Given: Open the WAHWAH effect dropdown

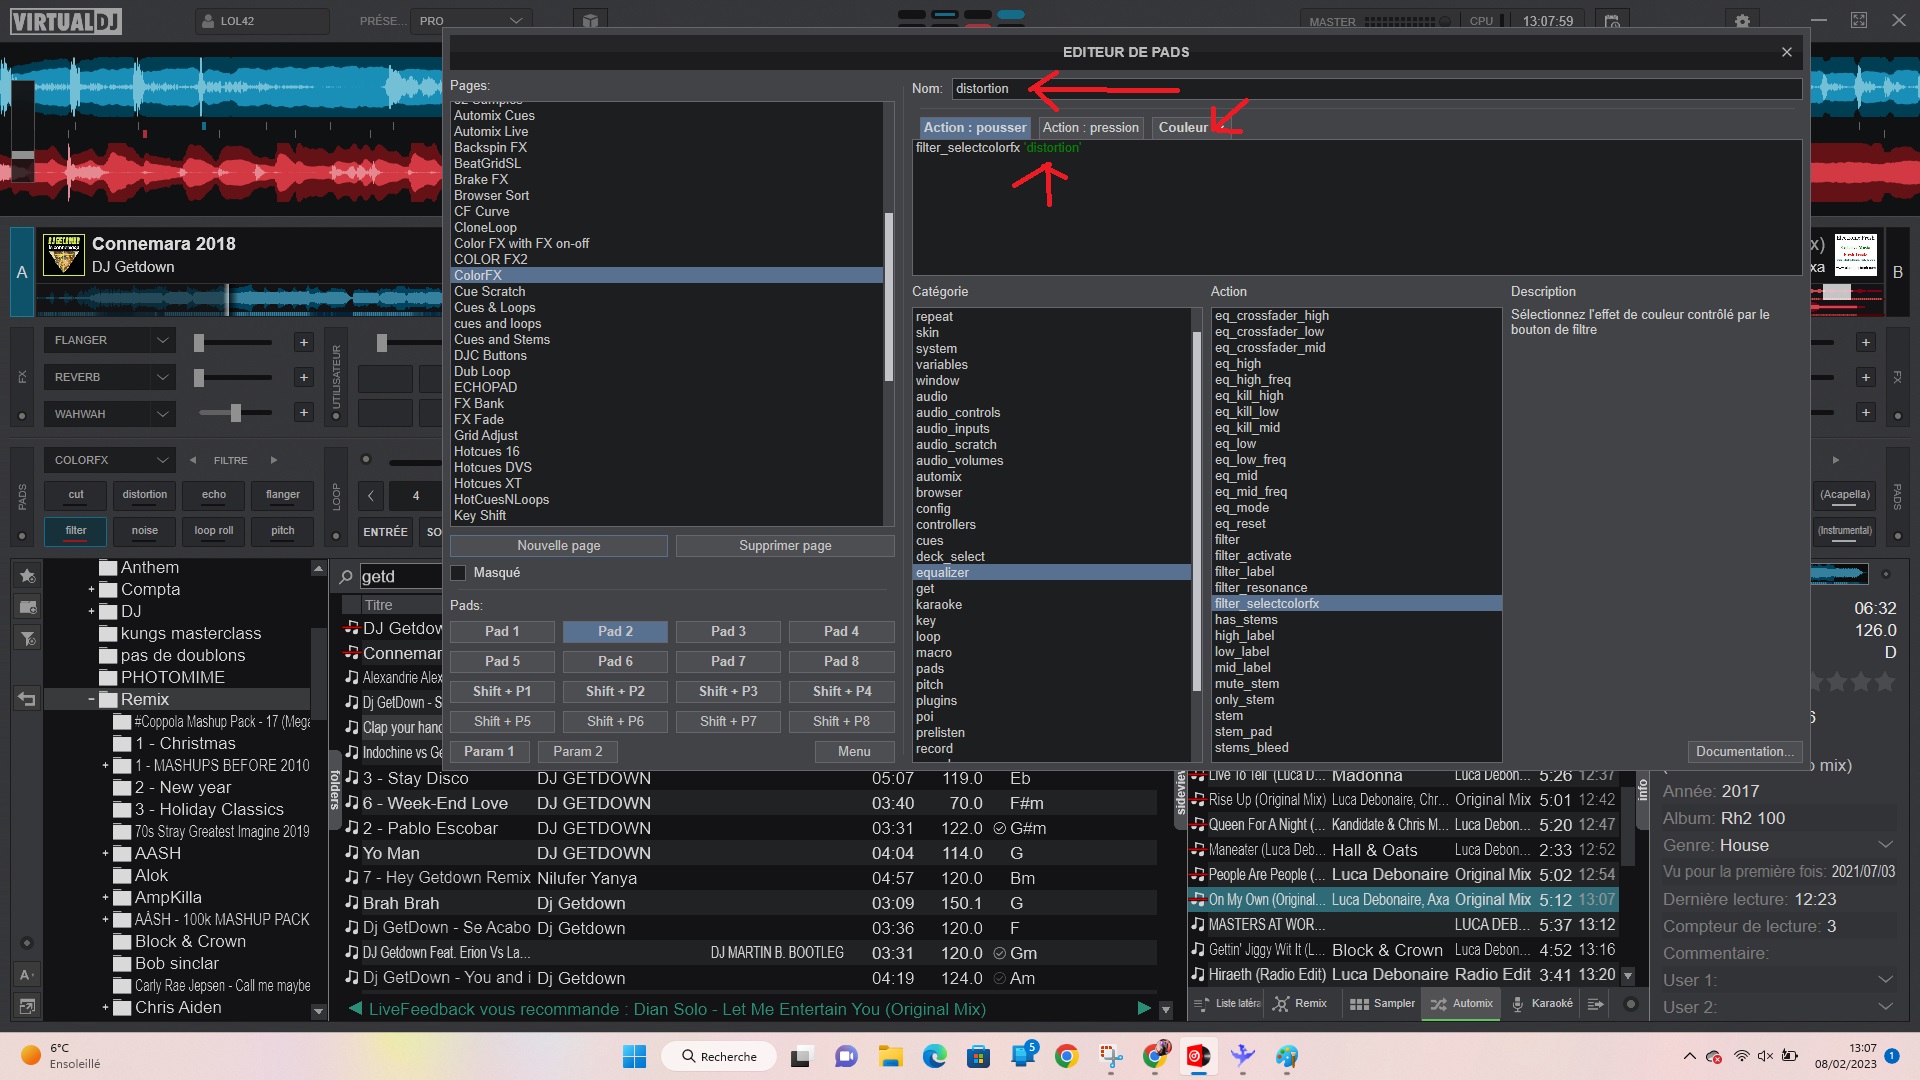Looking at the screenshot, I should (162, 414).
